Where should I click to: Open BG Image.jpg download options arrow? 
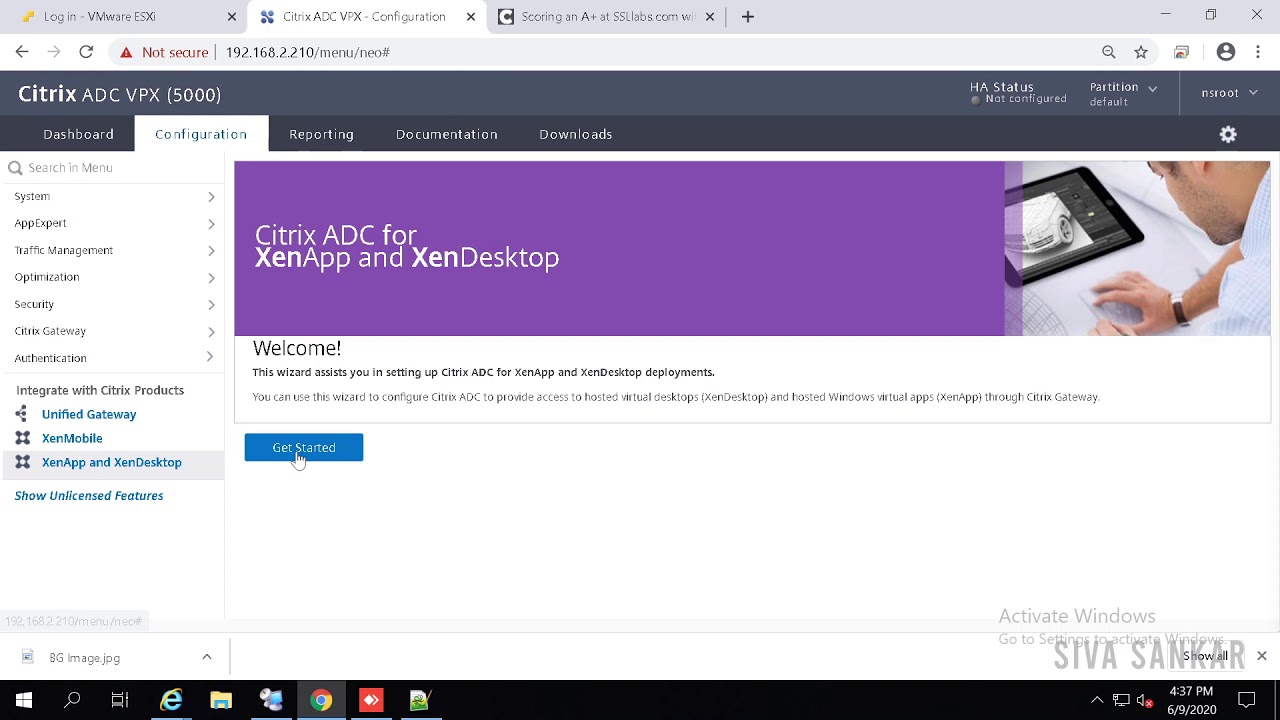[x=207, y=657]
